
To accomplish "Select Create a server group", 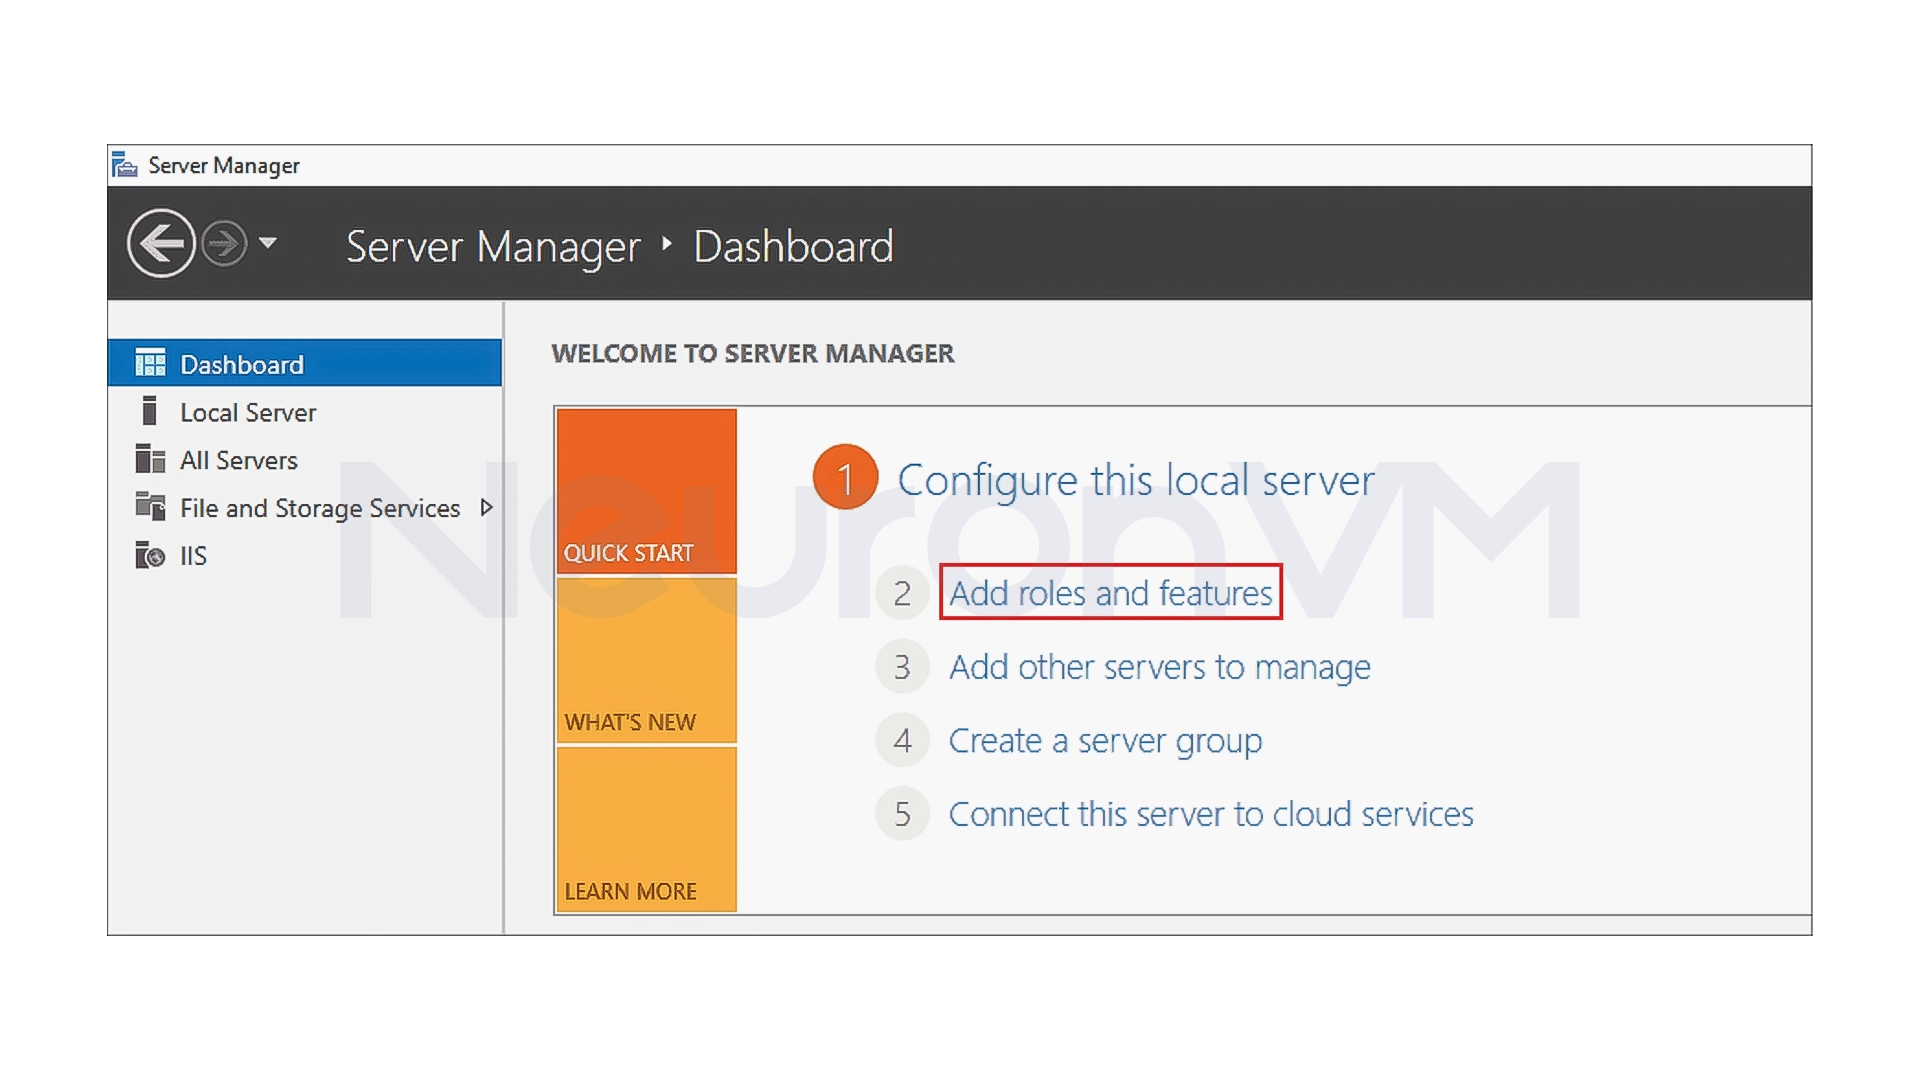I will 1105,740.
